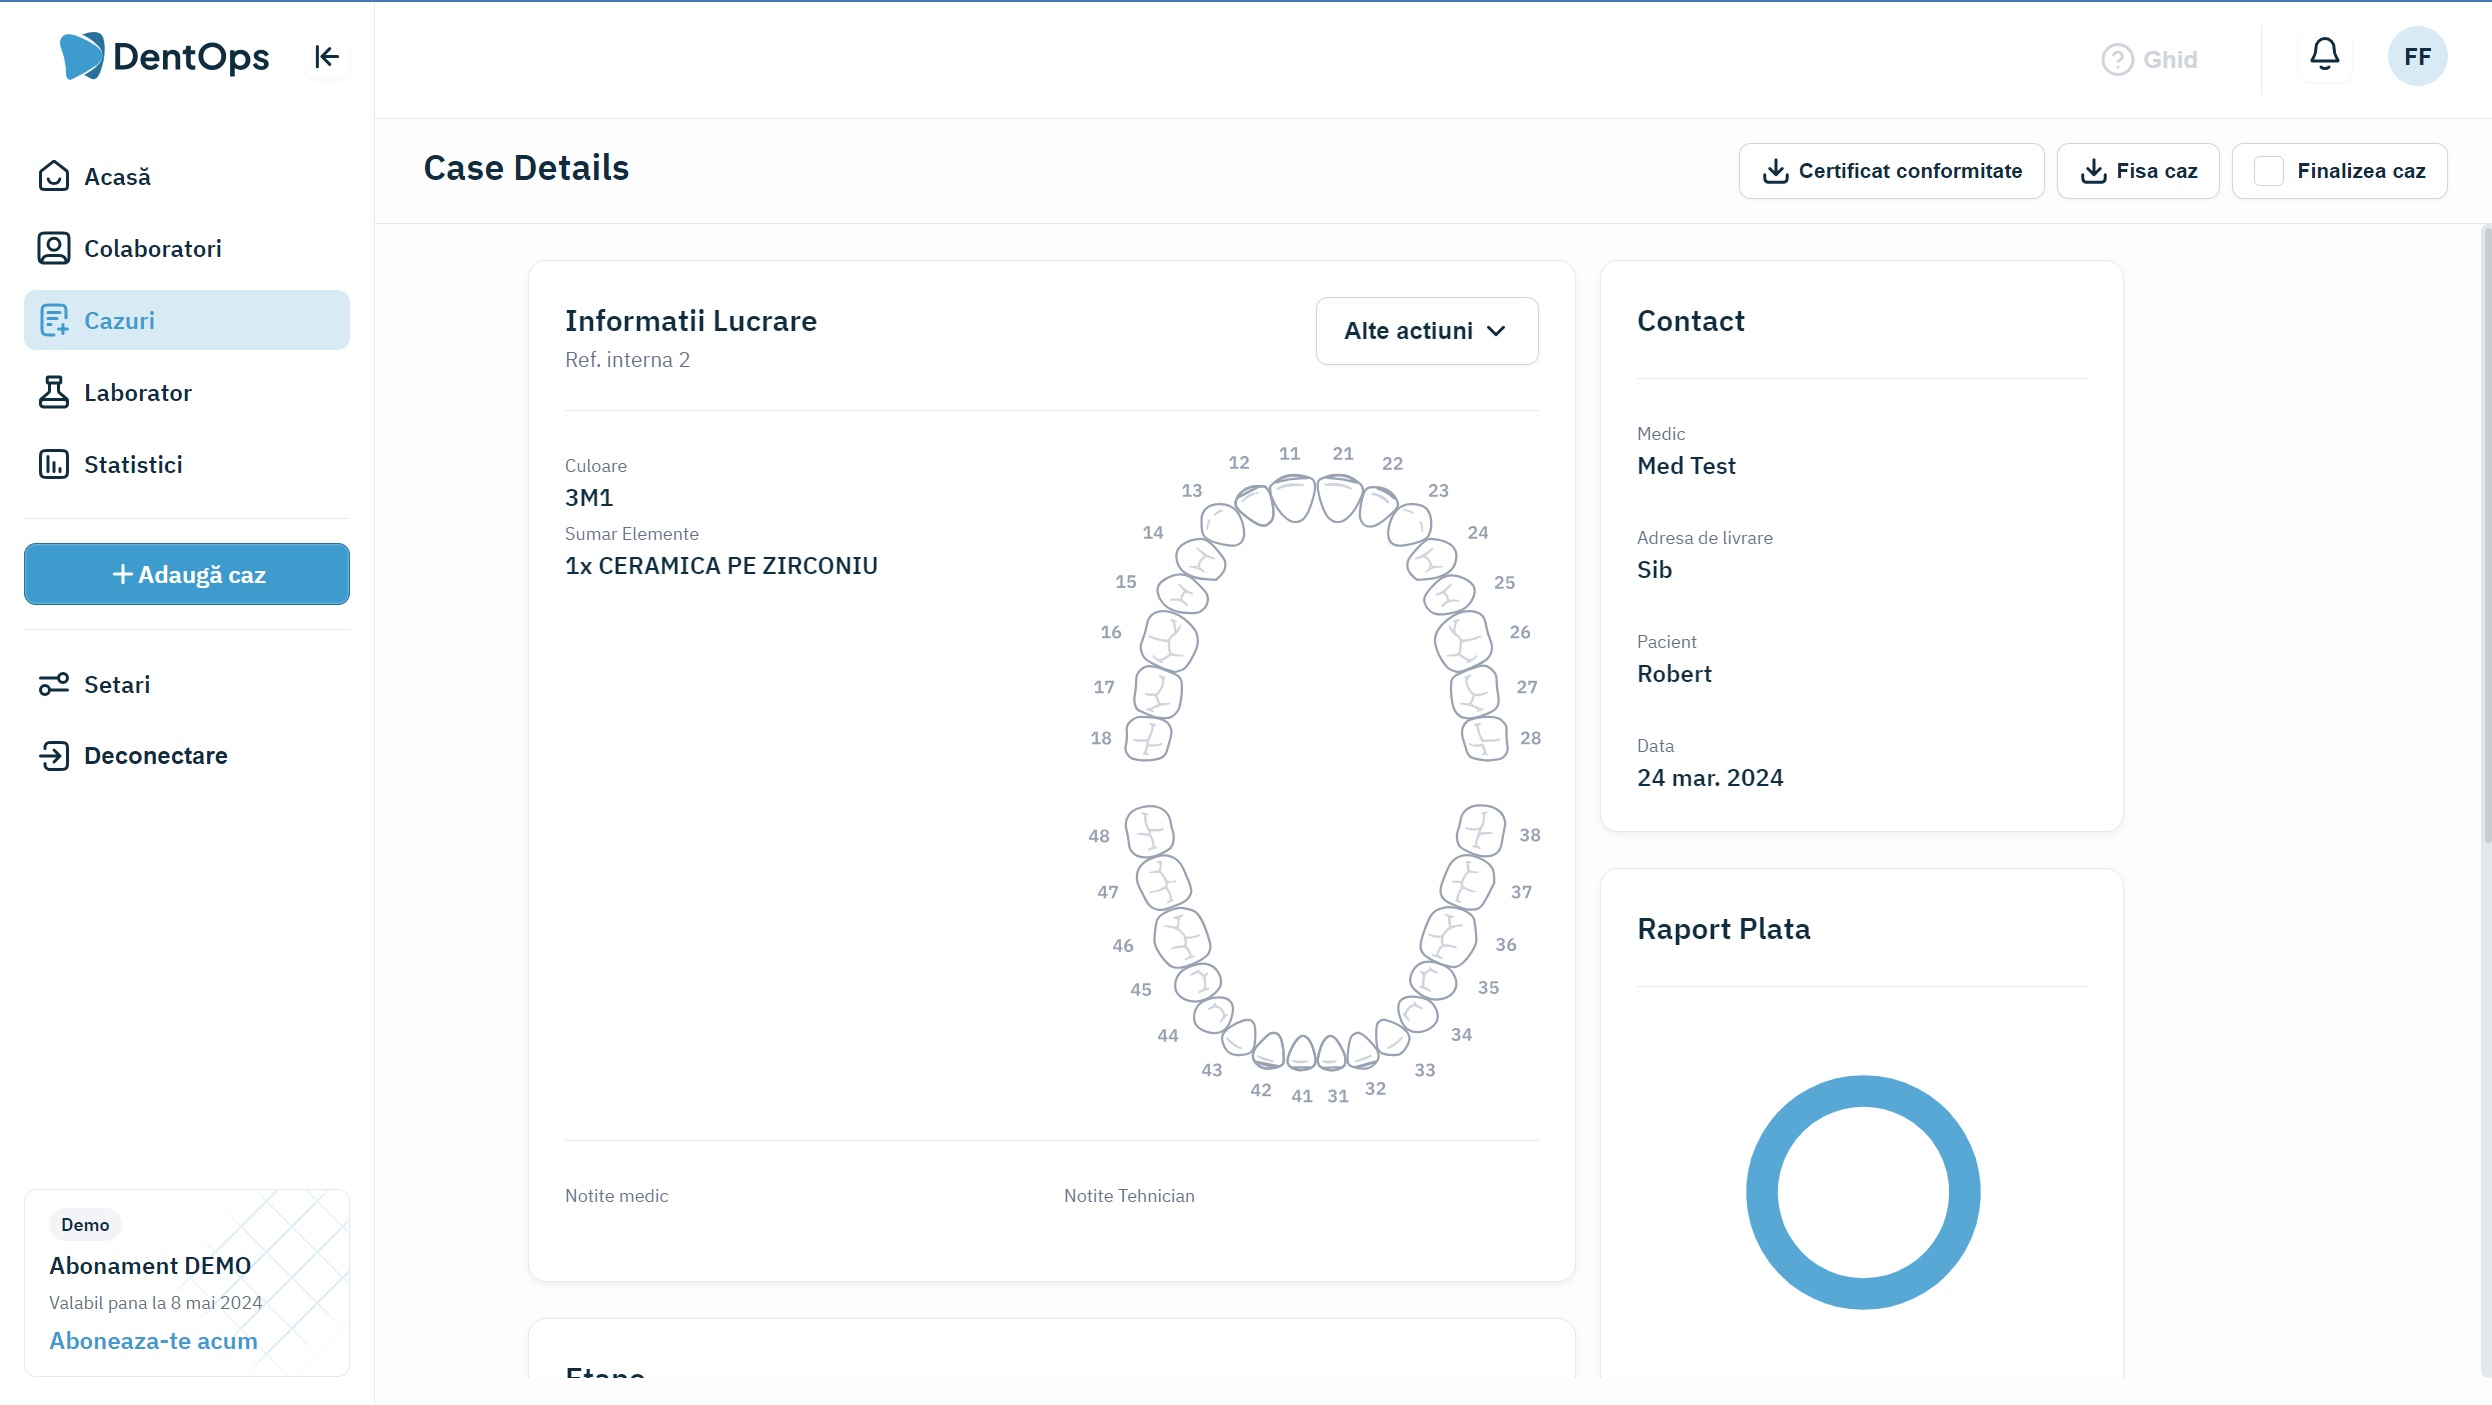
Task: Tick the Finalizea caz checkbox
Action: 2268,171
